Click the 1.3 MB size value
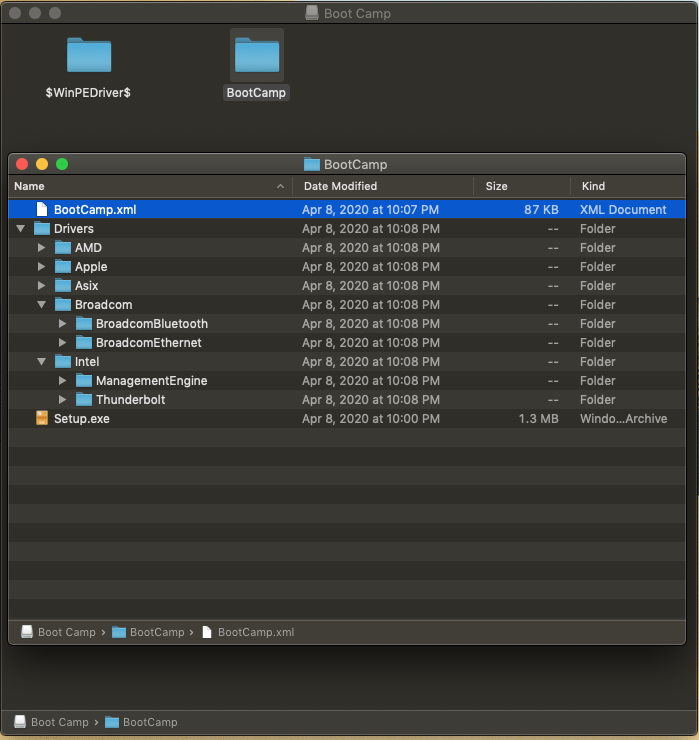Screen dimensions: 699x740 pos(539,419)
